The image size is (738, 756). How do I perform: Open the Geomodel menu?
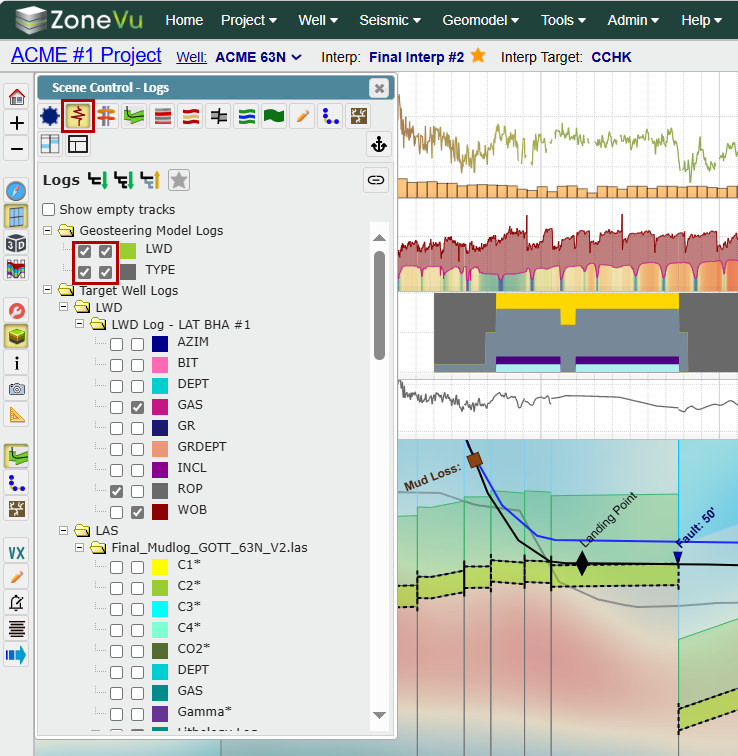481,20
